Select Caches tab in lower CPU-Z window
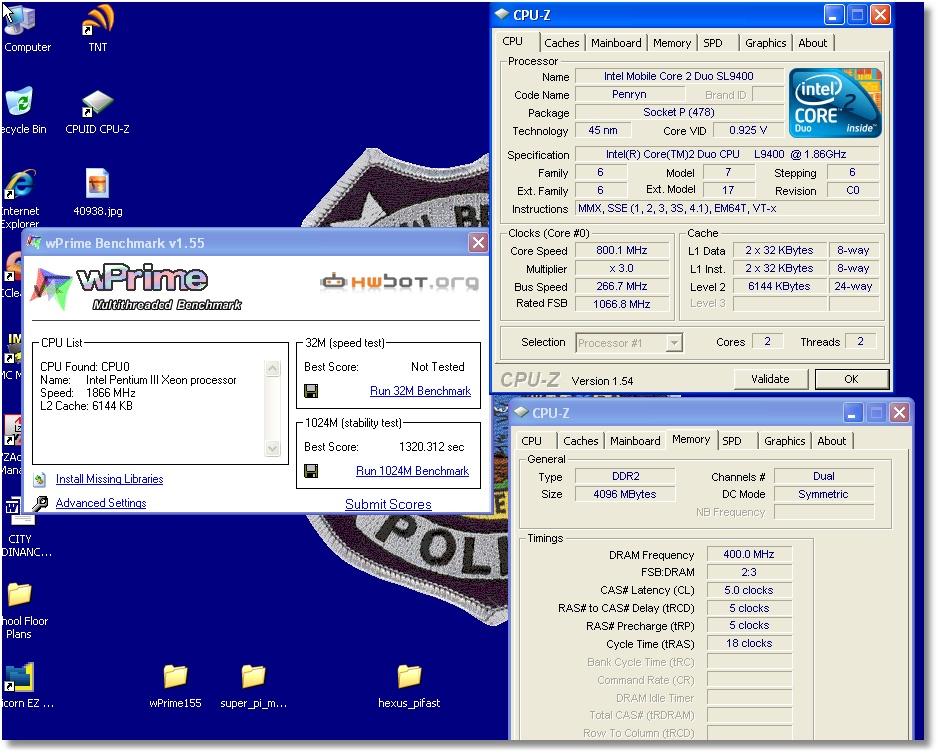The height and width of the screenshot is (754, 938). (x=580, y=441)
